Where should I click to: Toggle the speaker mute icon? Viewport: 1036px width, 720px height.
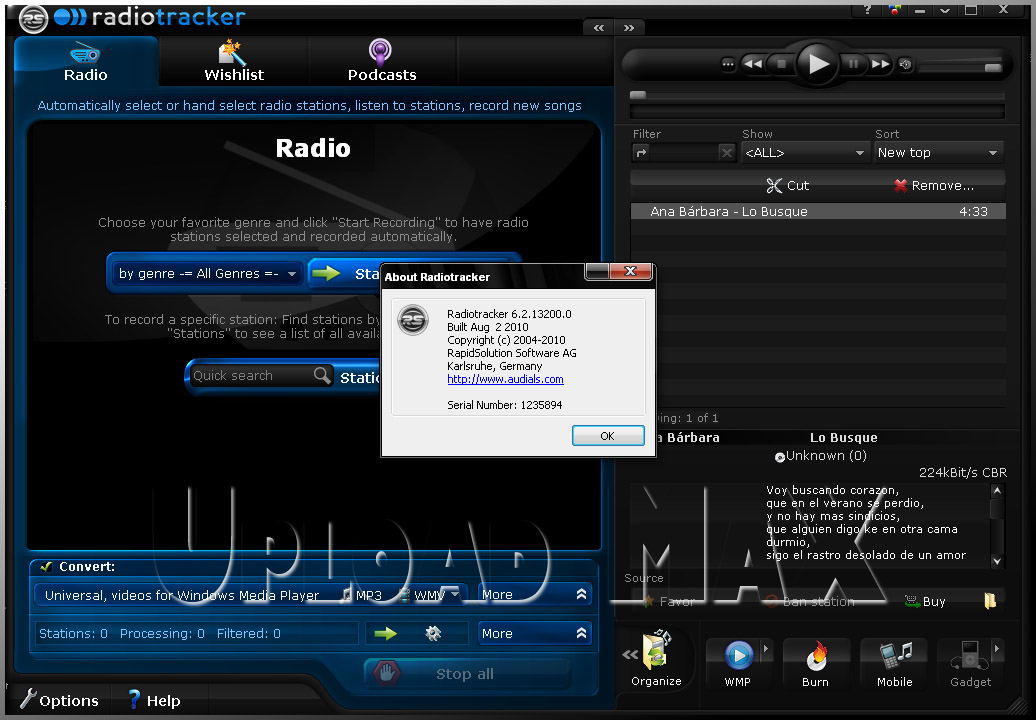pos(905,64)
